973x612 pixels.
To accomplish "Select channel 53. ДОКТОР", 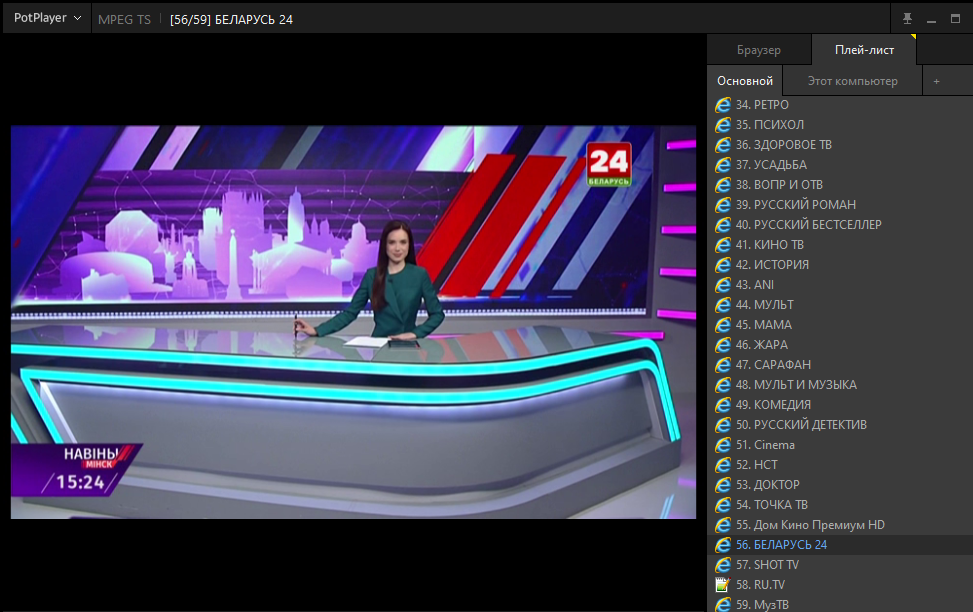I will (x=840, y=485).
